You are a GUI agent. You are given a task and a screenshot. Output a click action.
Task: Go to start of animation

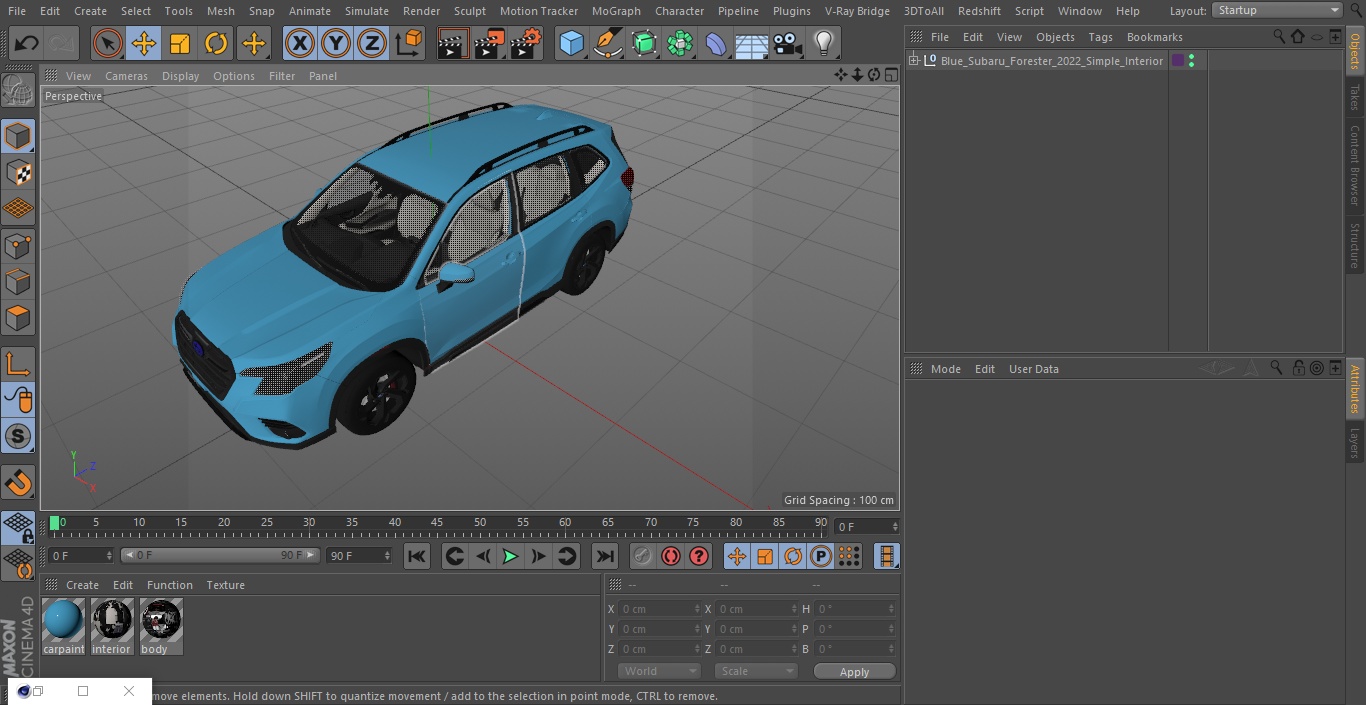click(x=417, y=556)
